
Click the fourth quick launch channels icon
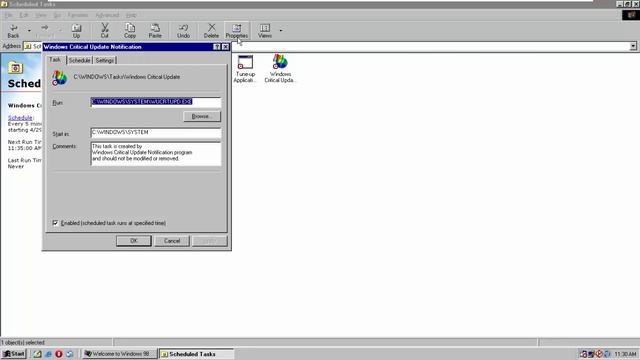pos(70,354)
